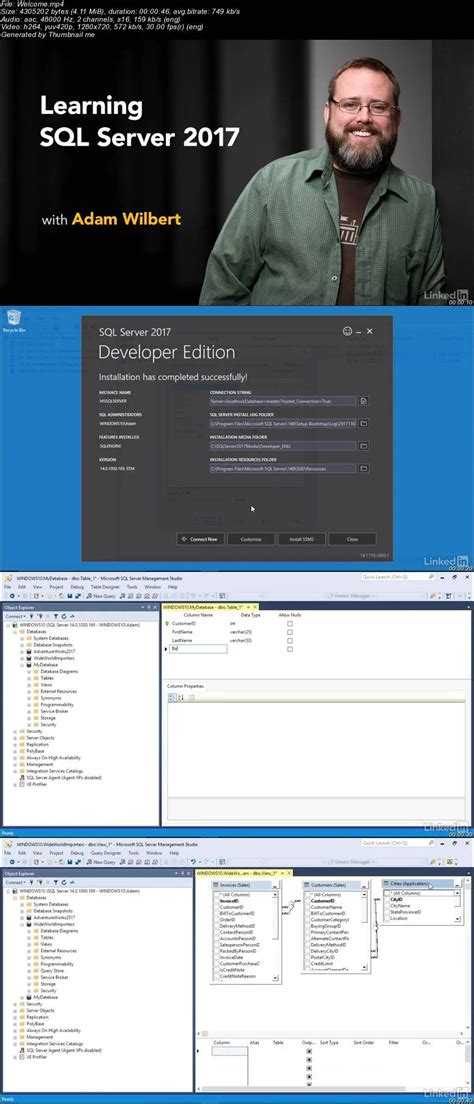Click the installer's Close button
This screenshot has width=474, height=1104.
coord(352,539)
